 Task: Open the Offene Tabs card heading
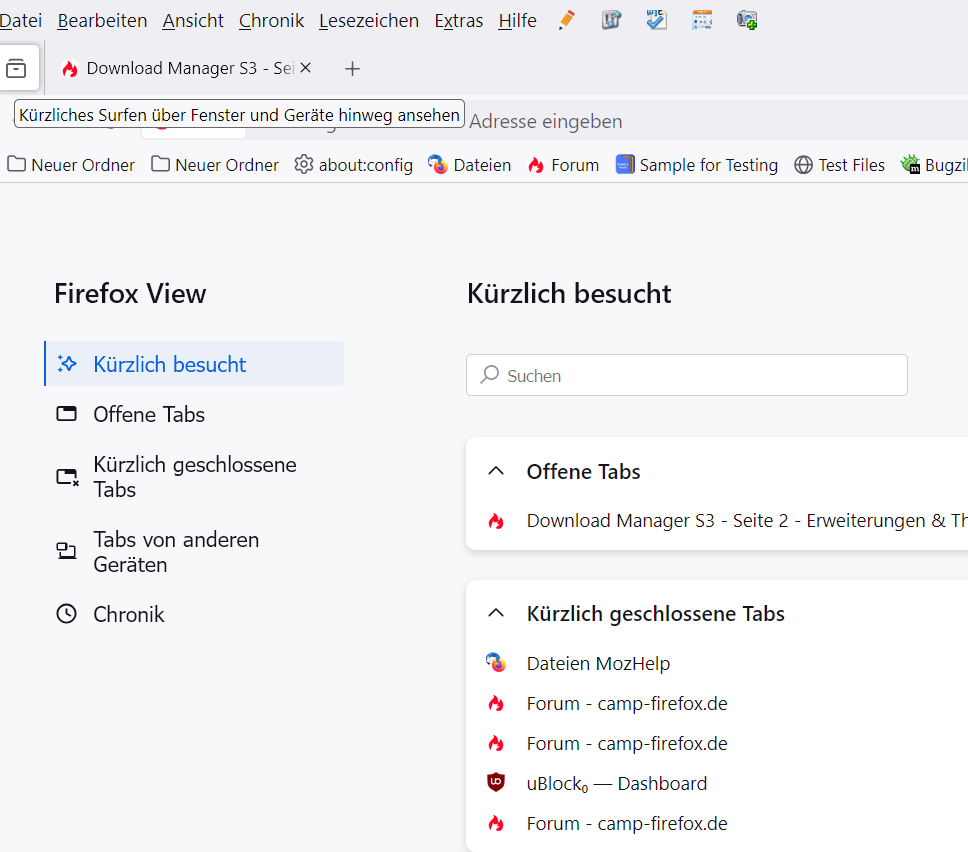[583, 472]
